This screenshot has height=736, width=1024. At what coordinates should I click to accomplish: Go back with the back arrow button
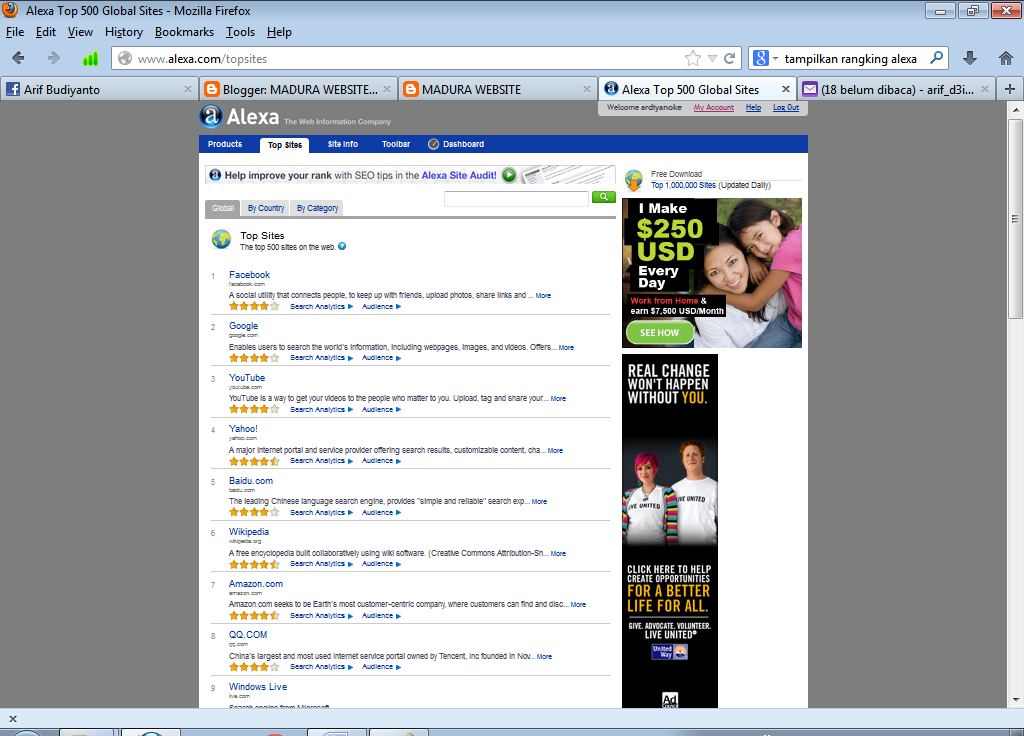click(18, 58)
